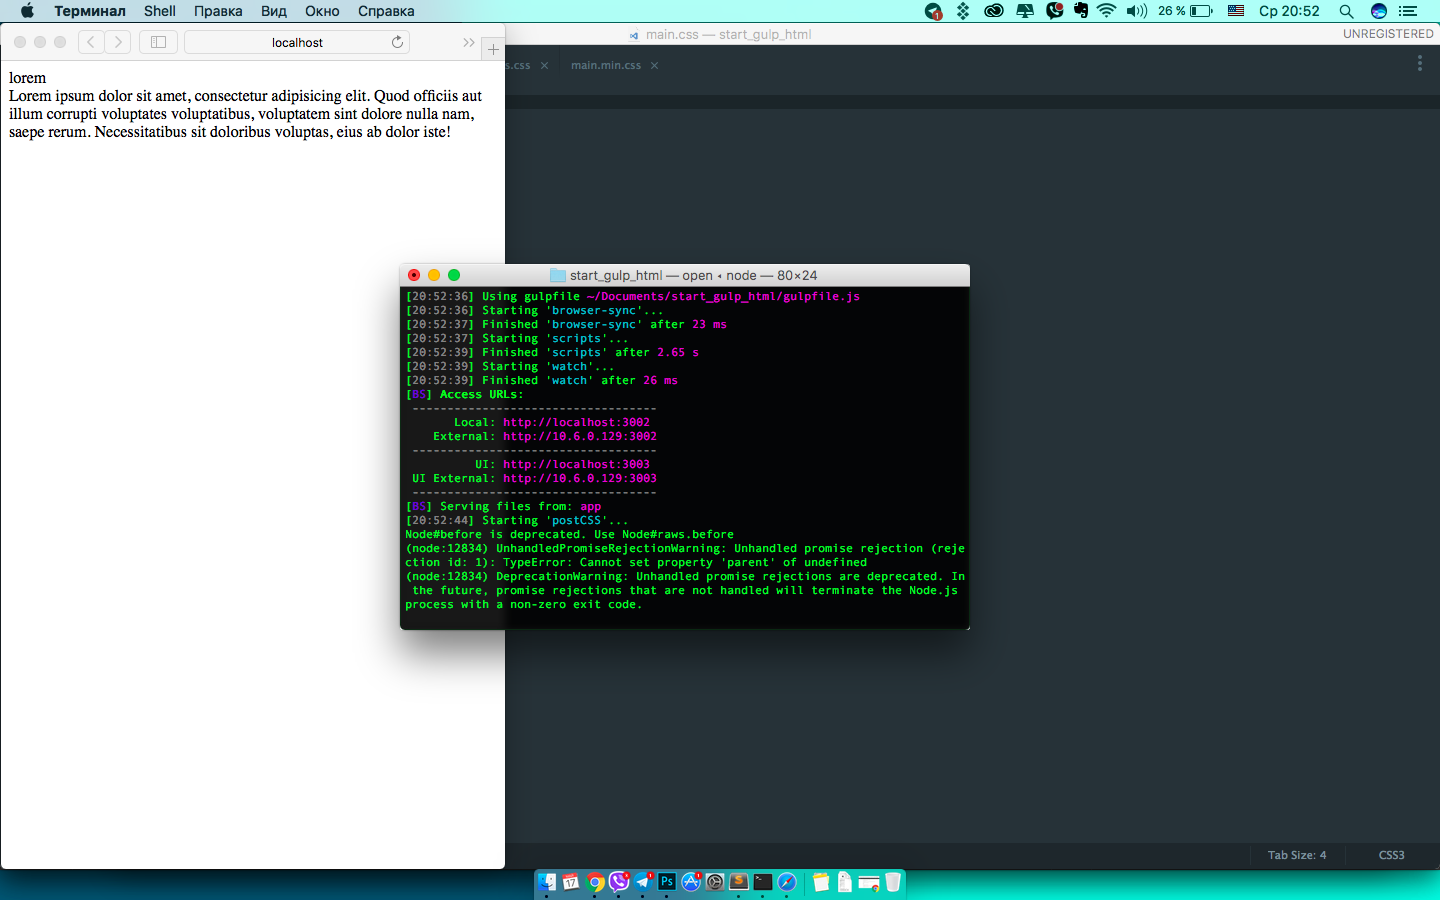This screenshot has width=1440, height=900.
Task: Open Notification Center
Action: (x=1408, y=11)
